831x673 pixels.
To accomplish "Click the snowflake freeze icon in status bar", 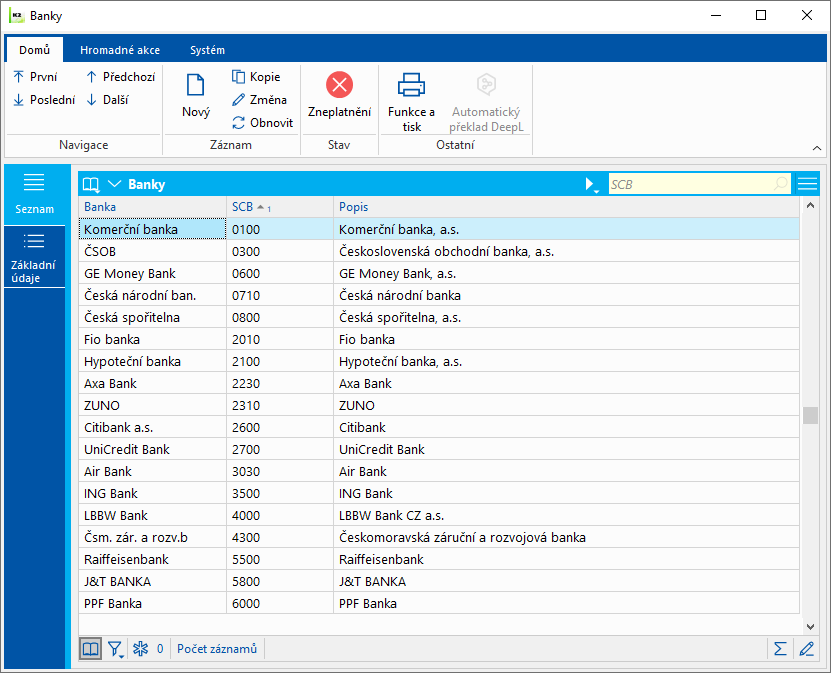I will [x=141, y=649].
